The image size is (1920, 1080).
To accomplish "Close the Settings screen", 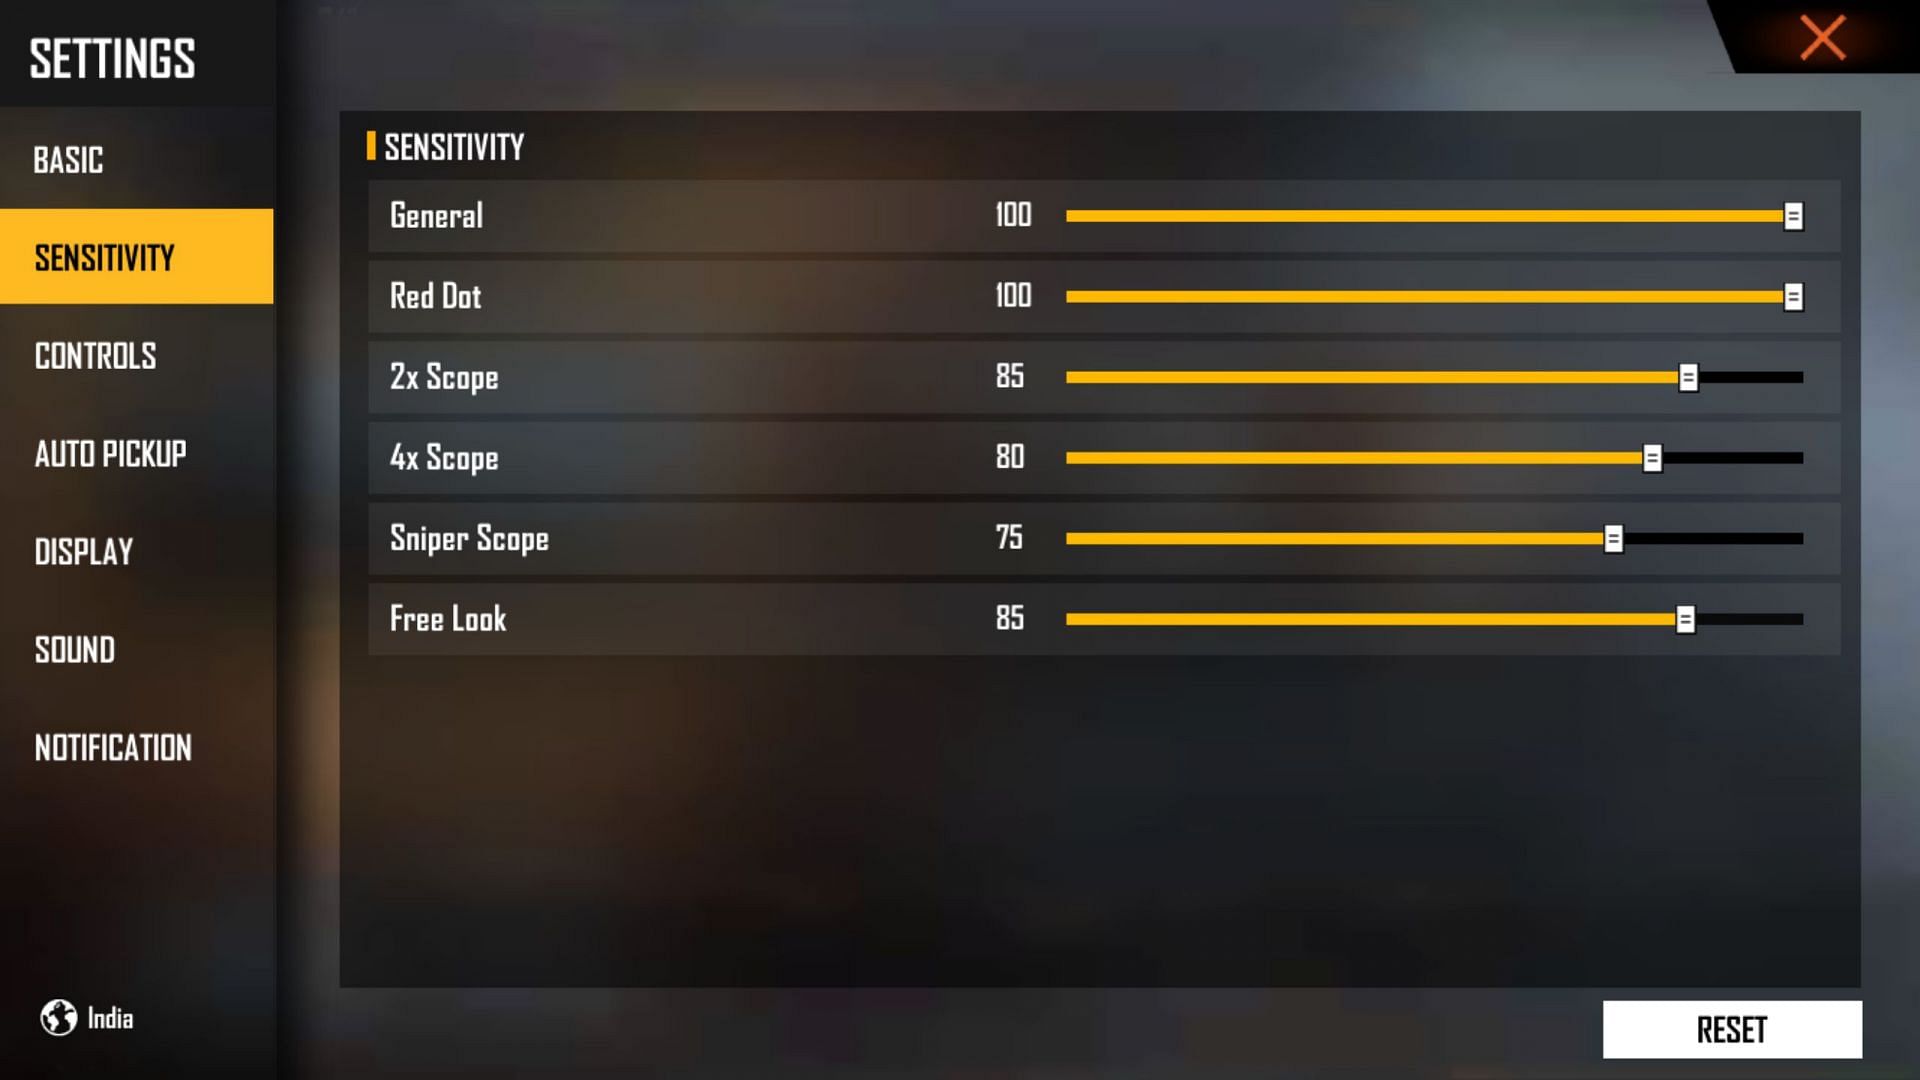I will [1824, 37].
